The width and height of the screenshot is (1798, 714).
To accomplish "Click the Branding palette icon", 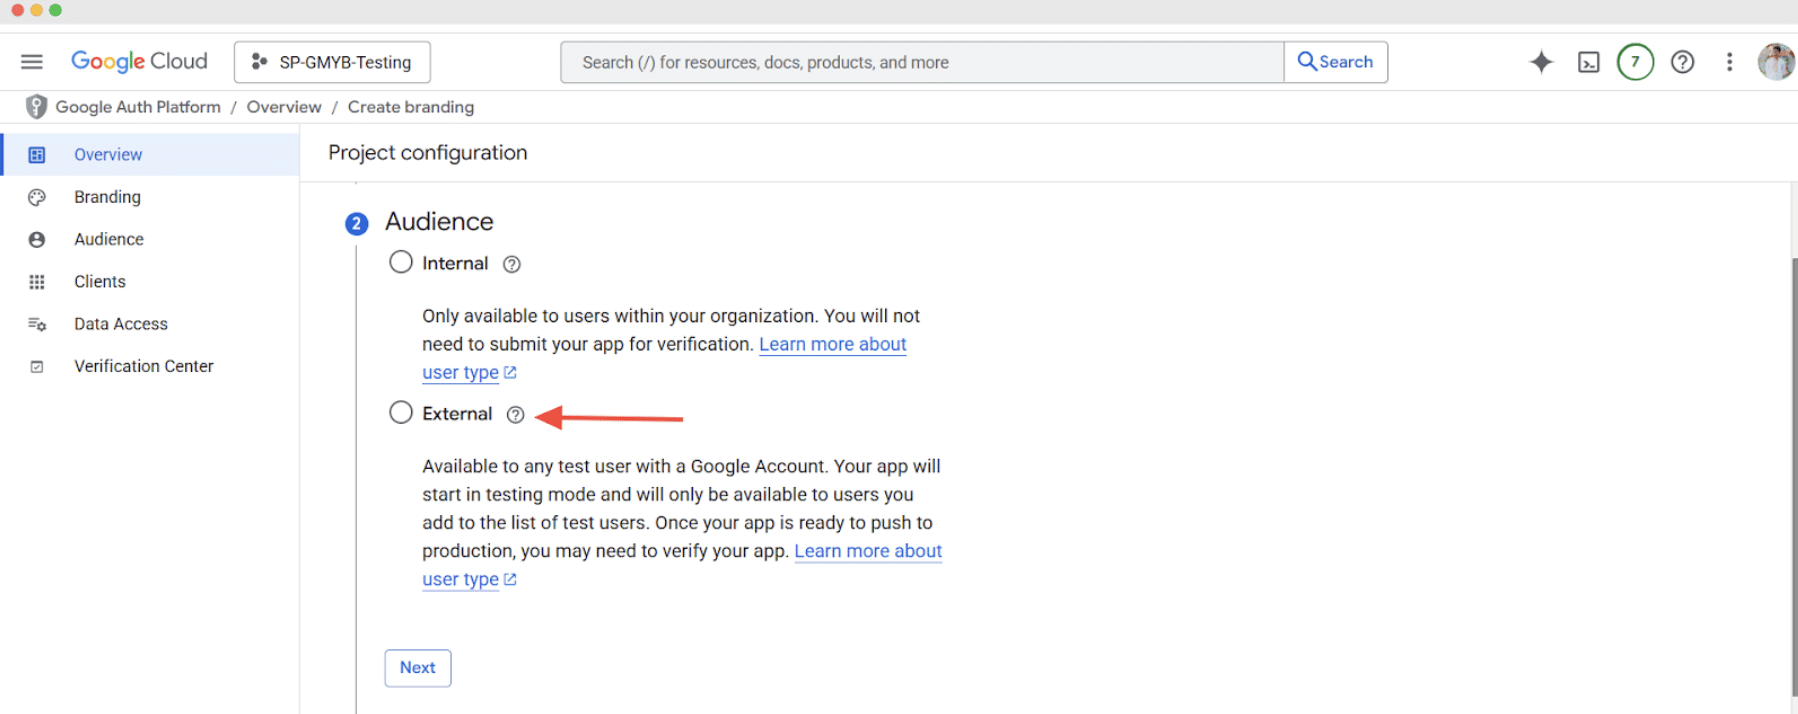I will point(37,197).
